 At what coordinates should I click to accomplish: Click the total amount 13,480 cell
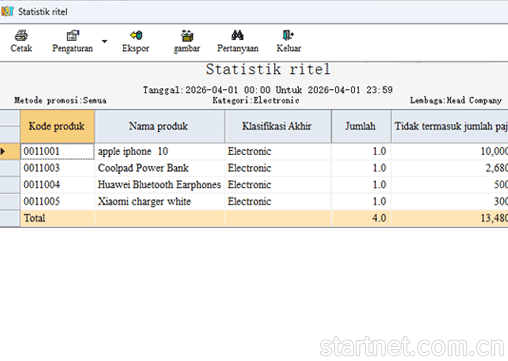[x=450, y=218]
